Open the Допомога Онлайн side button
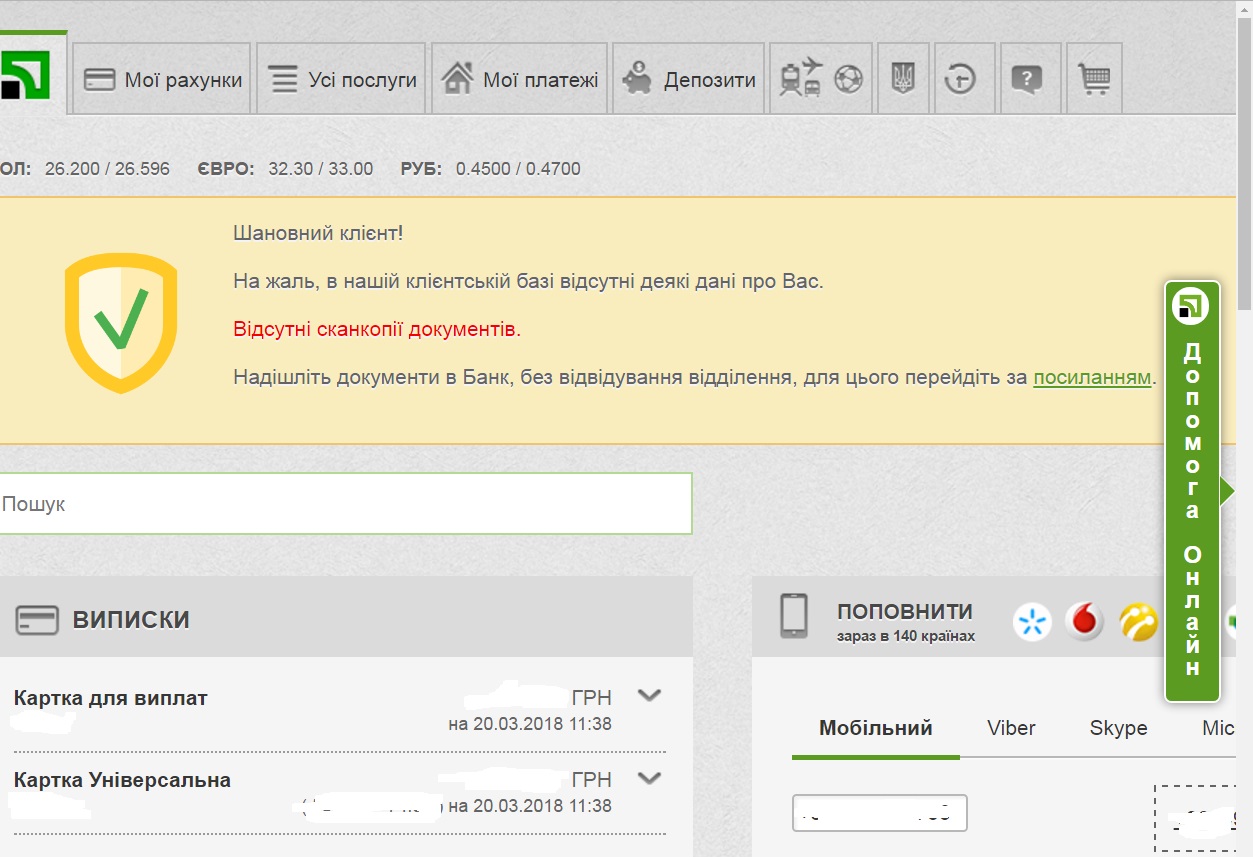Screen dimensions: 1253x857 click(x=1192, y=490)
